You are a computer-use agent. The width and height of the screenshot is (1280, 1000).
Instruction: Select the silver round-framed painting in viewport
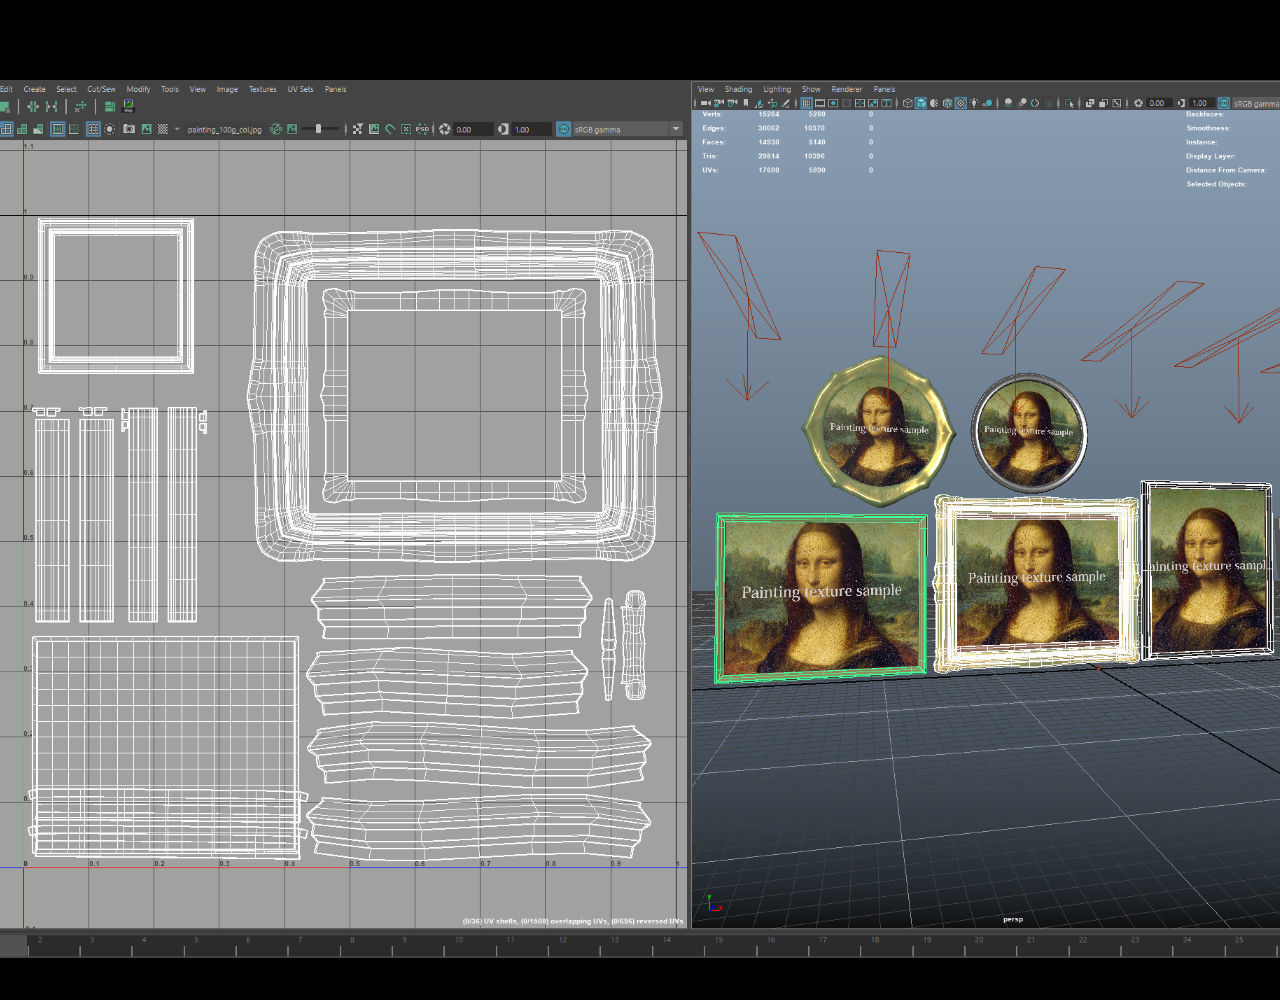coord(1029,432)
